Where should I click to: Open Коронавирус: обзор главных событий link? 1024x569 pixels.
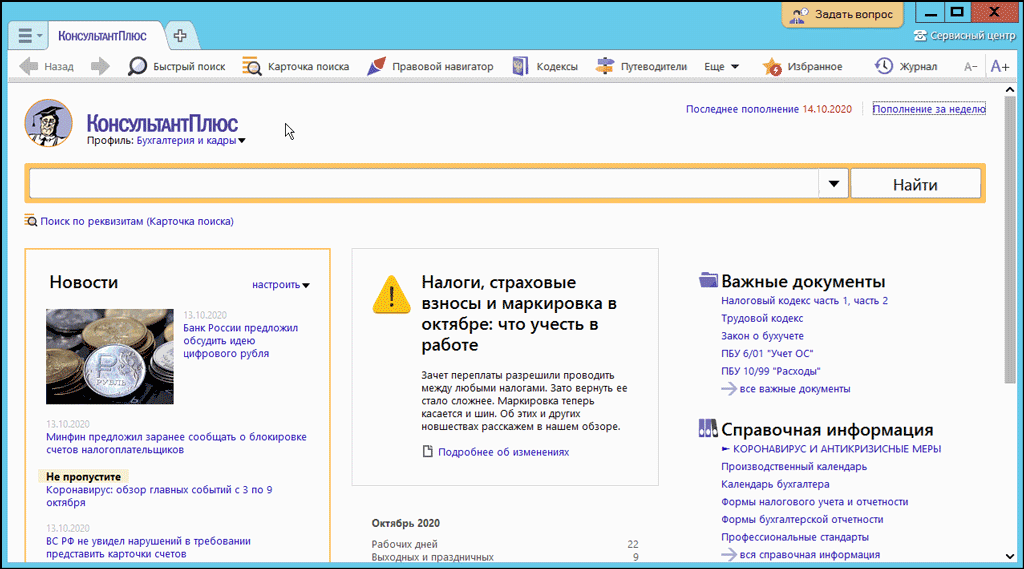click(159, 496)
